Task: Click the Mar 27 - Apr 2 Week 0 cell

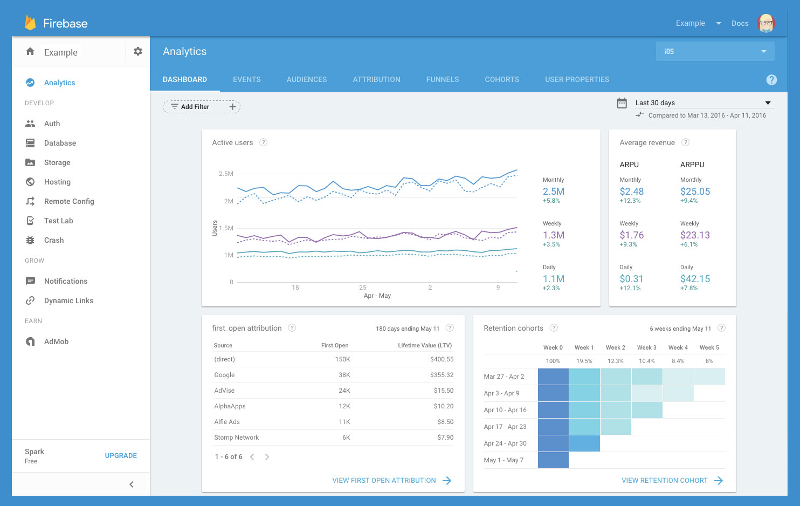Action: click(553, 377)
